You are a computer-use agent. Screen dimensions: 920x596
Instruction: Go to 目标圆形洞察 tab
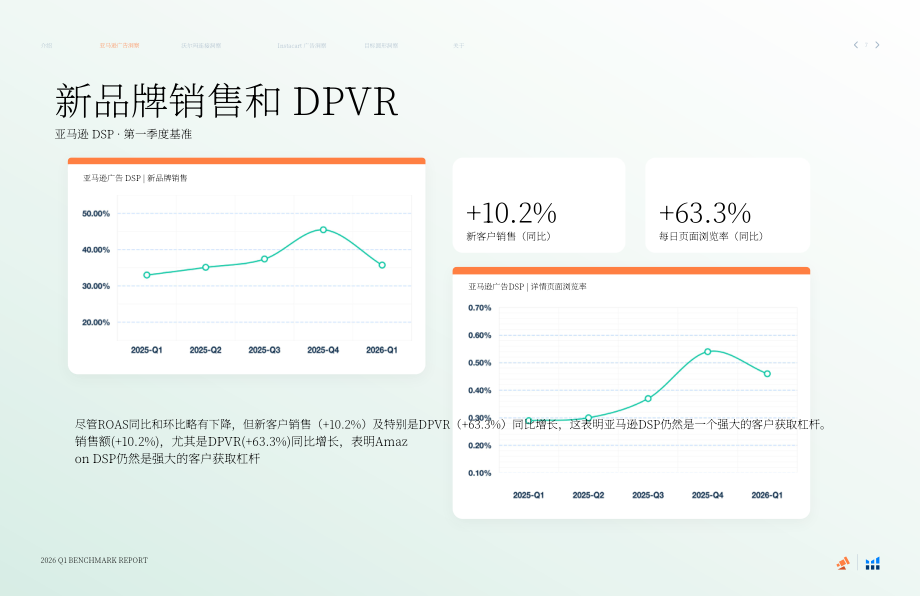[x=381, y=45]
